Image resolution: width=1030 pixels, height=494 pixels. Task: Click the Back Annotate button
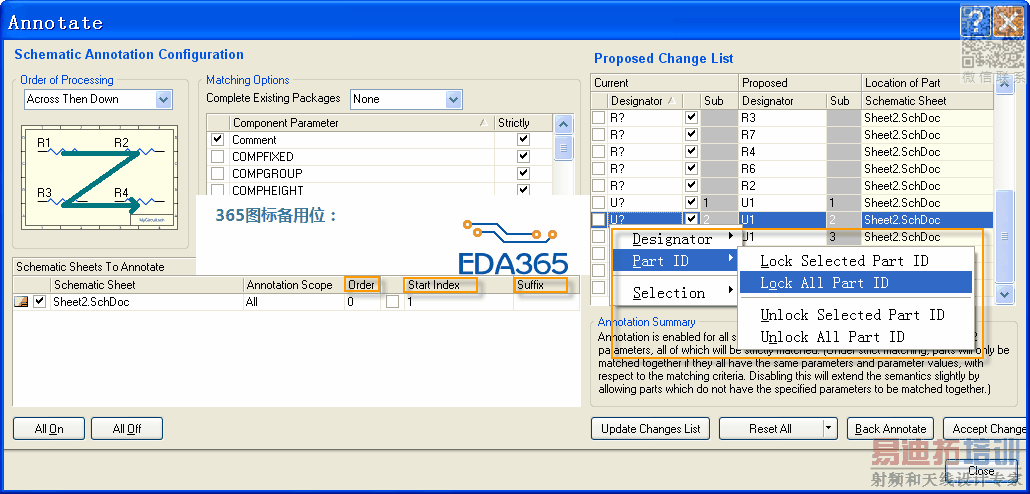(x=890, y=429)
